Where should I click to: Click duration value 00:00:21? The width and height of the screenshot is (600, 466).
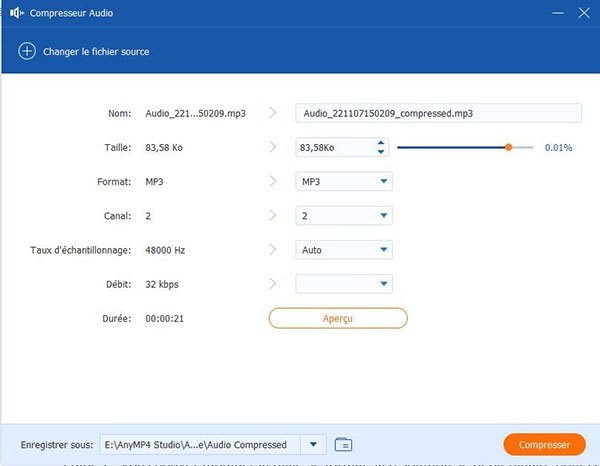(165, 319)
